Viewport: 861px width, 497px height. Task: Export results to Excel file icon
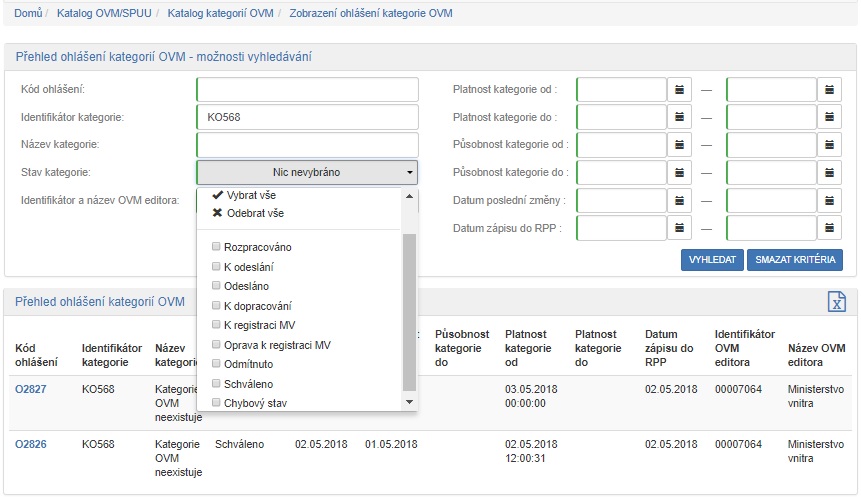click(837, 303)
